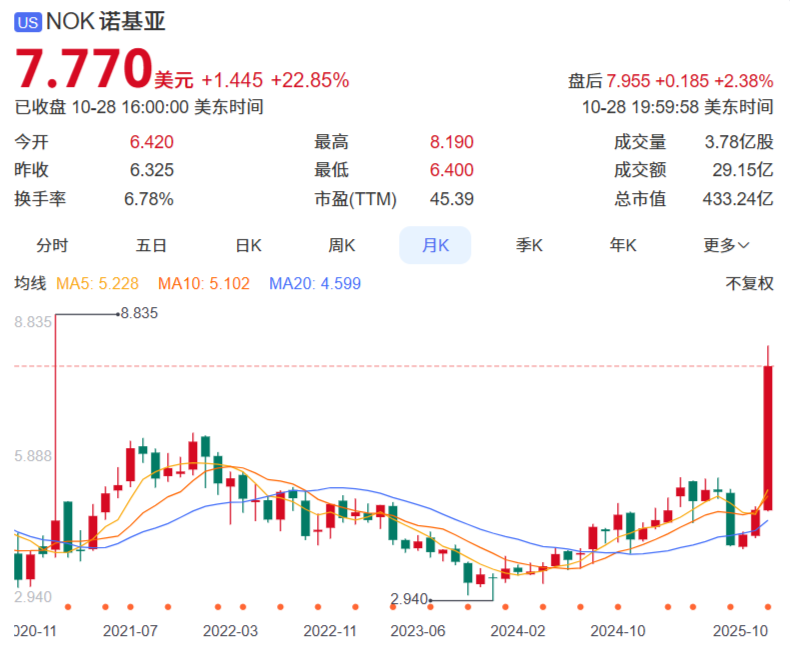Click the orange event dot below 2025-10

768,607
